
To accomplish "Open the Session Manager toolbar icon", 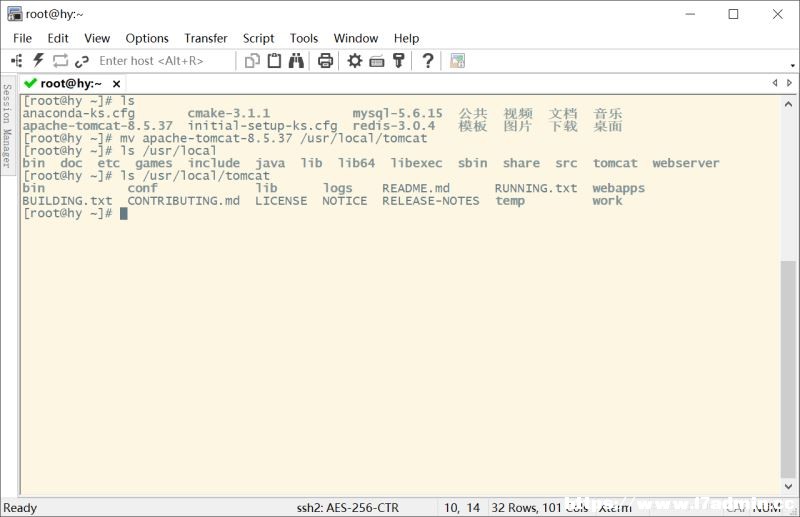I will [16, 61].
